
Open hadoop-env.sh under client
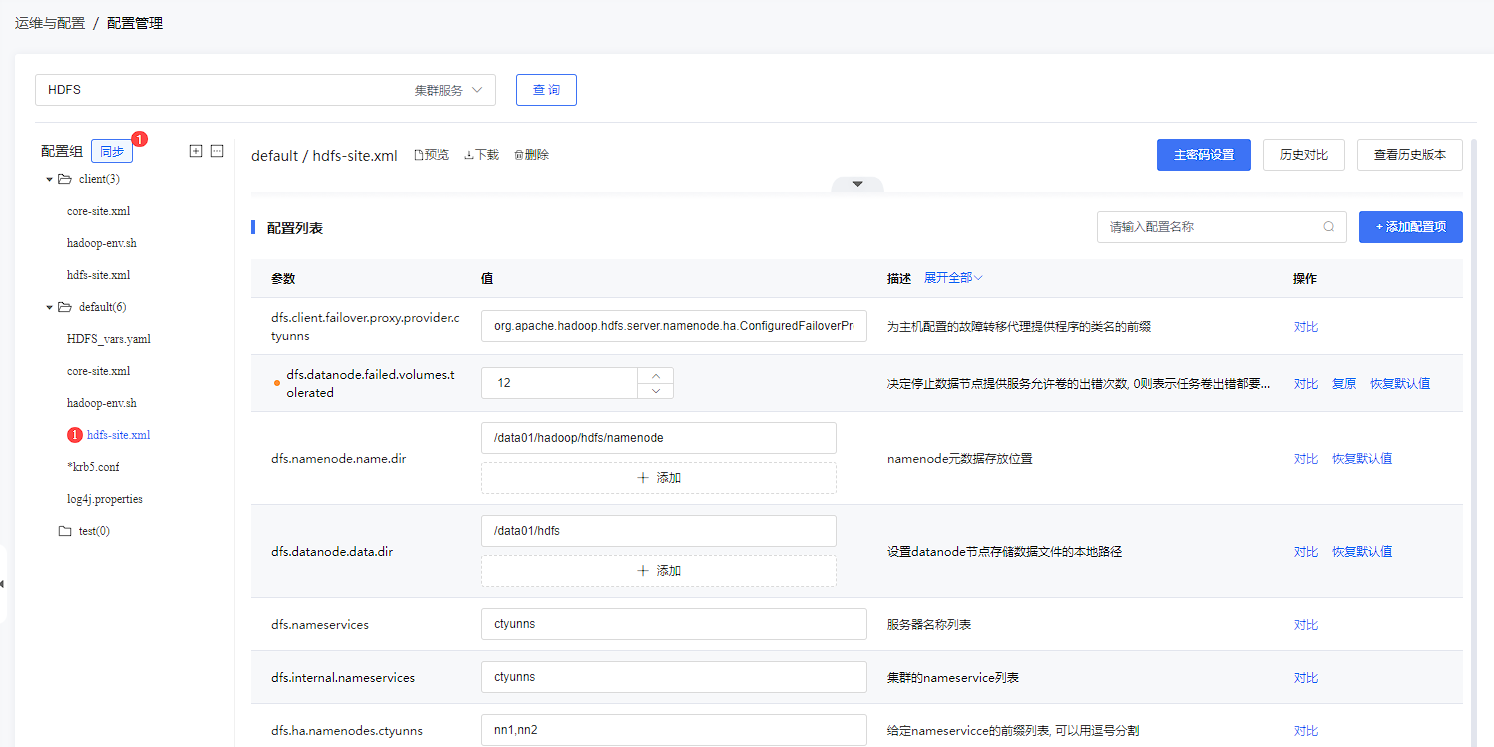(102, 243)
